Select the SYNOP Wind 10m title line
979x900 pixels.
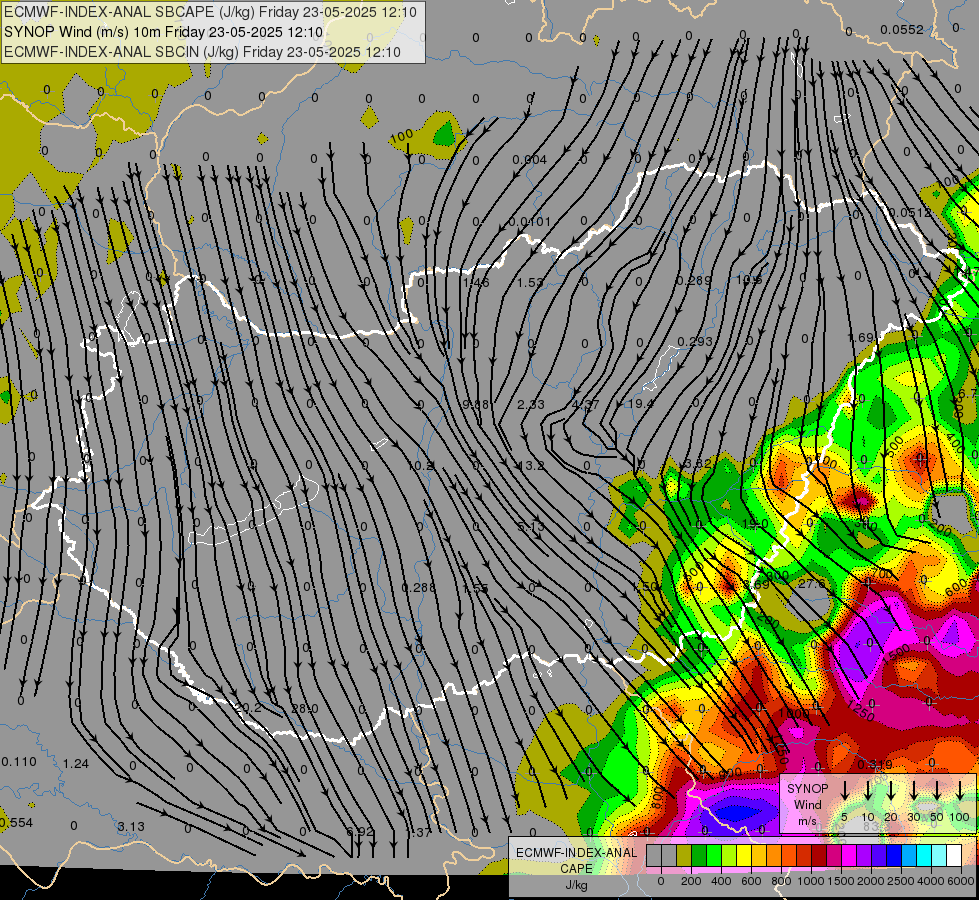tap(163, 32)
